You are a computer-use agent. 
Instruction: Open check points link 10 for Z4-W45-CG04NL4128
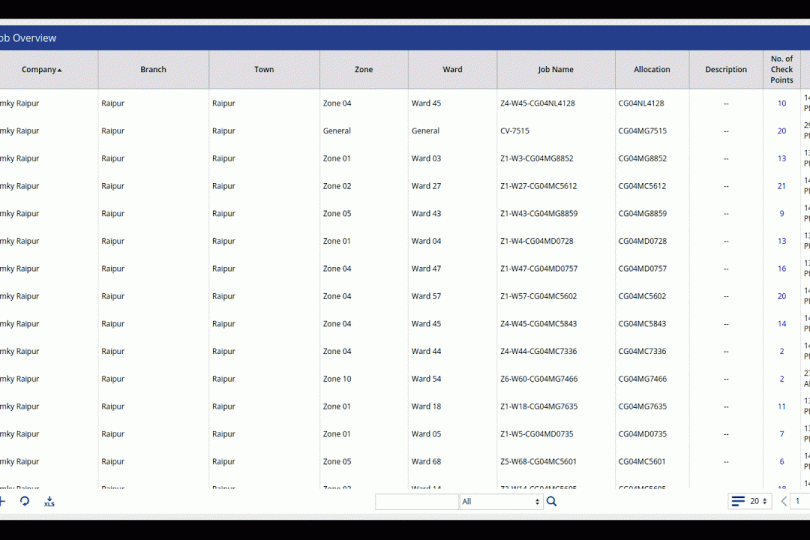click(x=782, y=103)
